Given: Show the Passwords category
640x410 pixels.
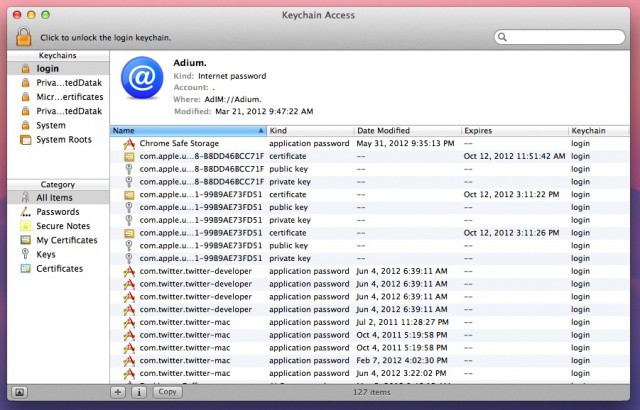Looking at the screenshot, I should (x=58, y=212).
